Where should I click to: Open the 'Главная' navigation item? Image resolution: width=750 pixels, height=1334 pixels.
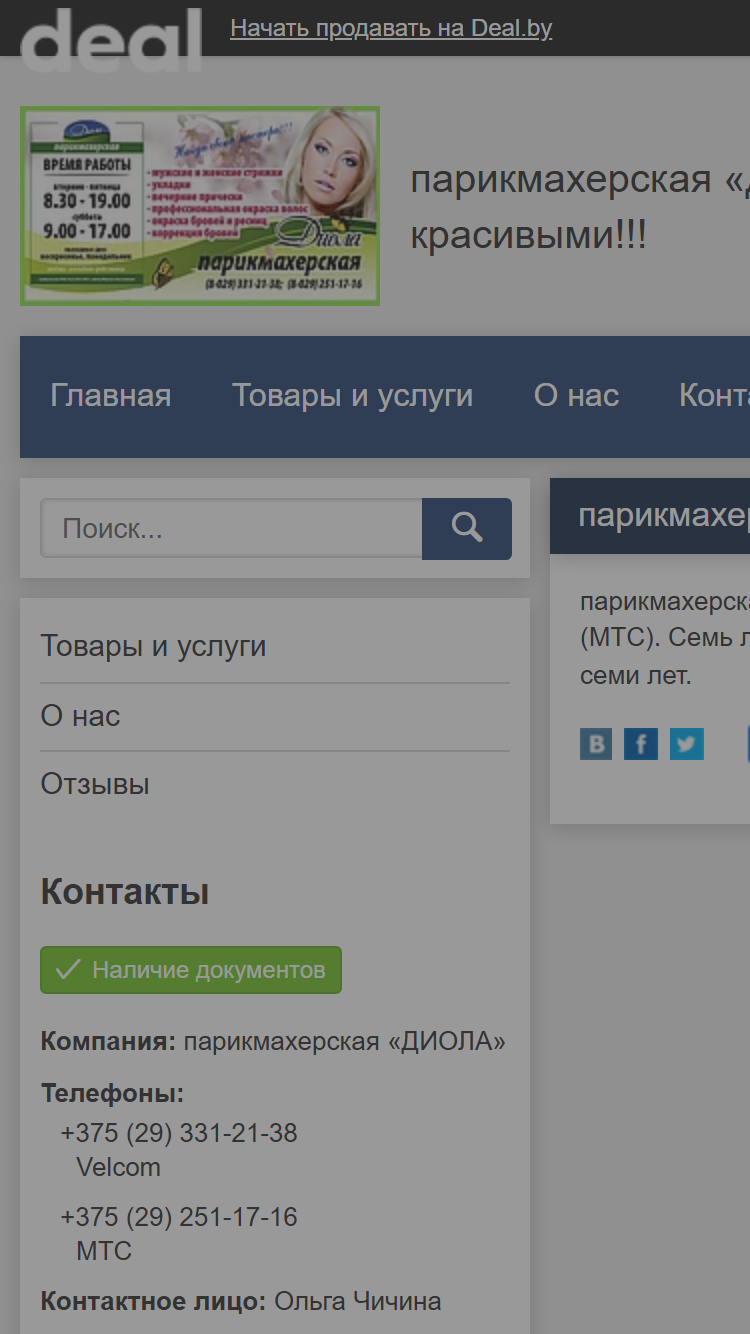coord(111,396)
